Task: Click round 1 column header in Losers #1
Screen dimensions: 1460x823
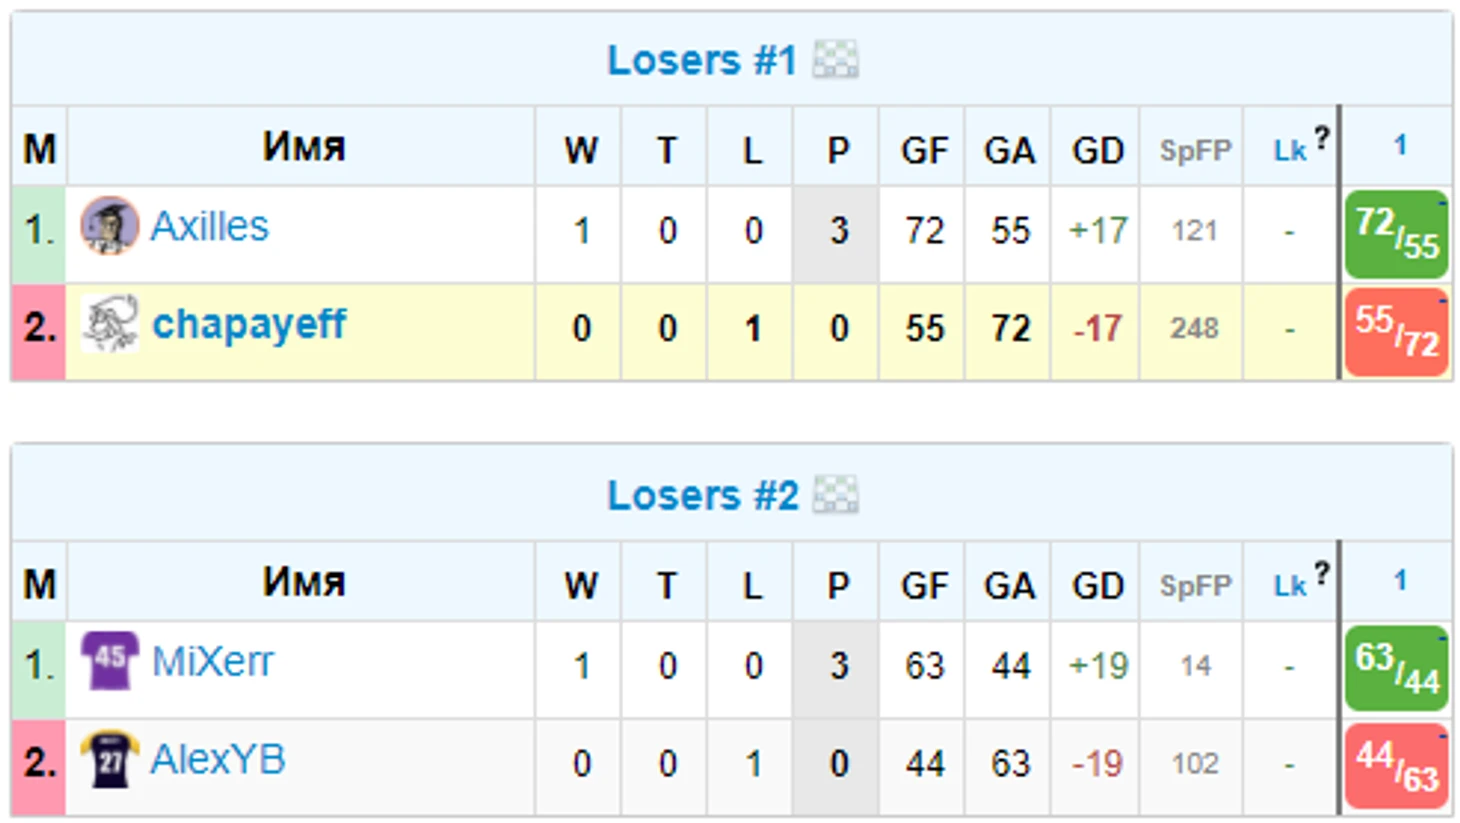Action: point(1400,145)
